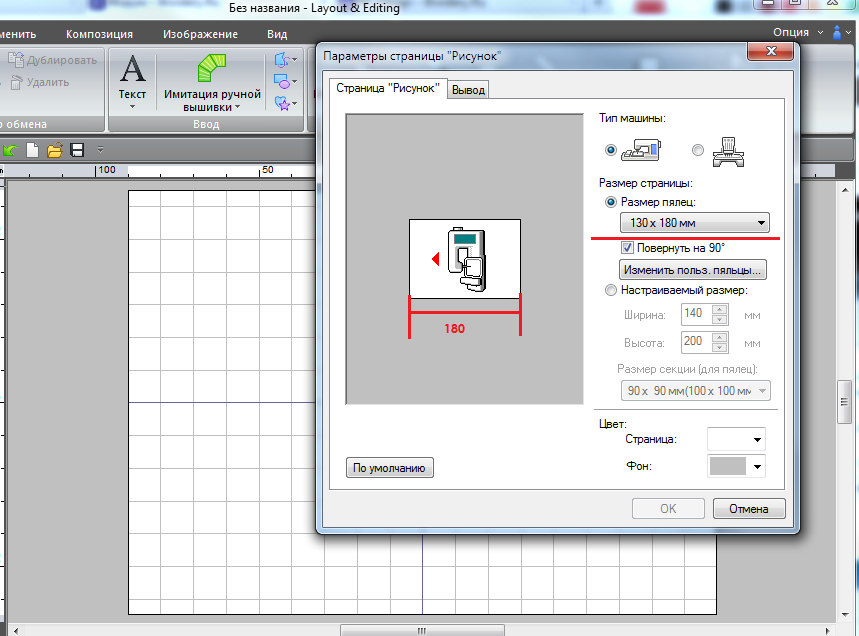Switch to the 'Вывод' tab

click(x=468, y=90)
